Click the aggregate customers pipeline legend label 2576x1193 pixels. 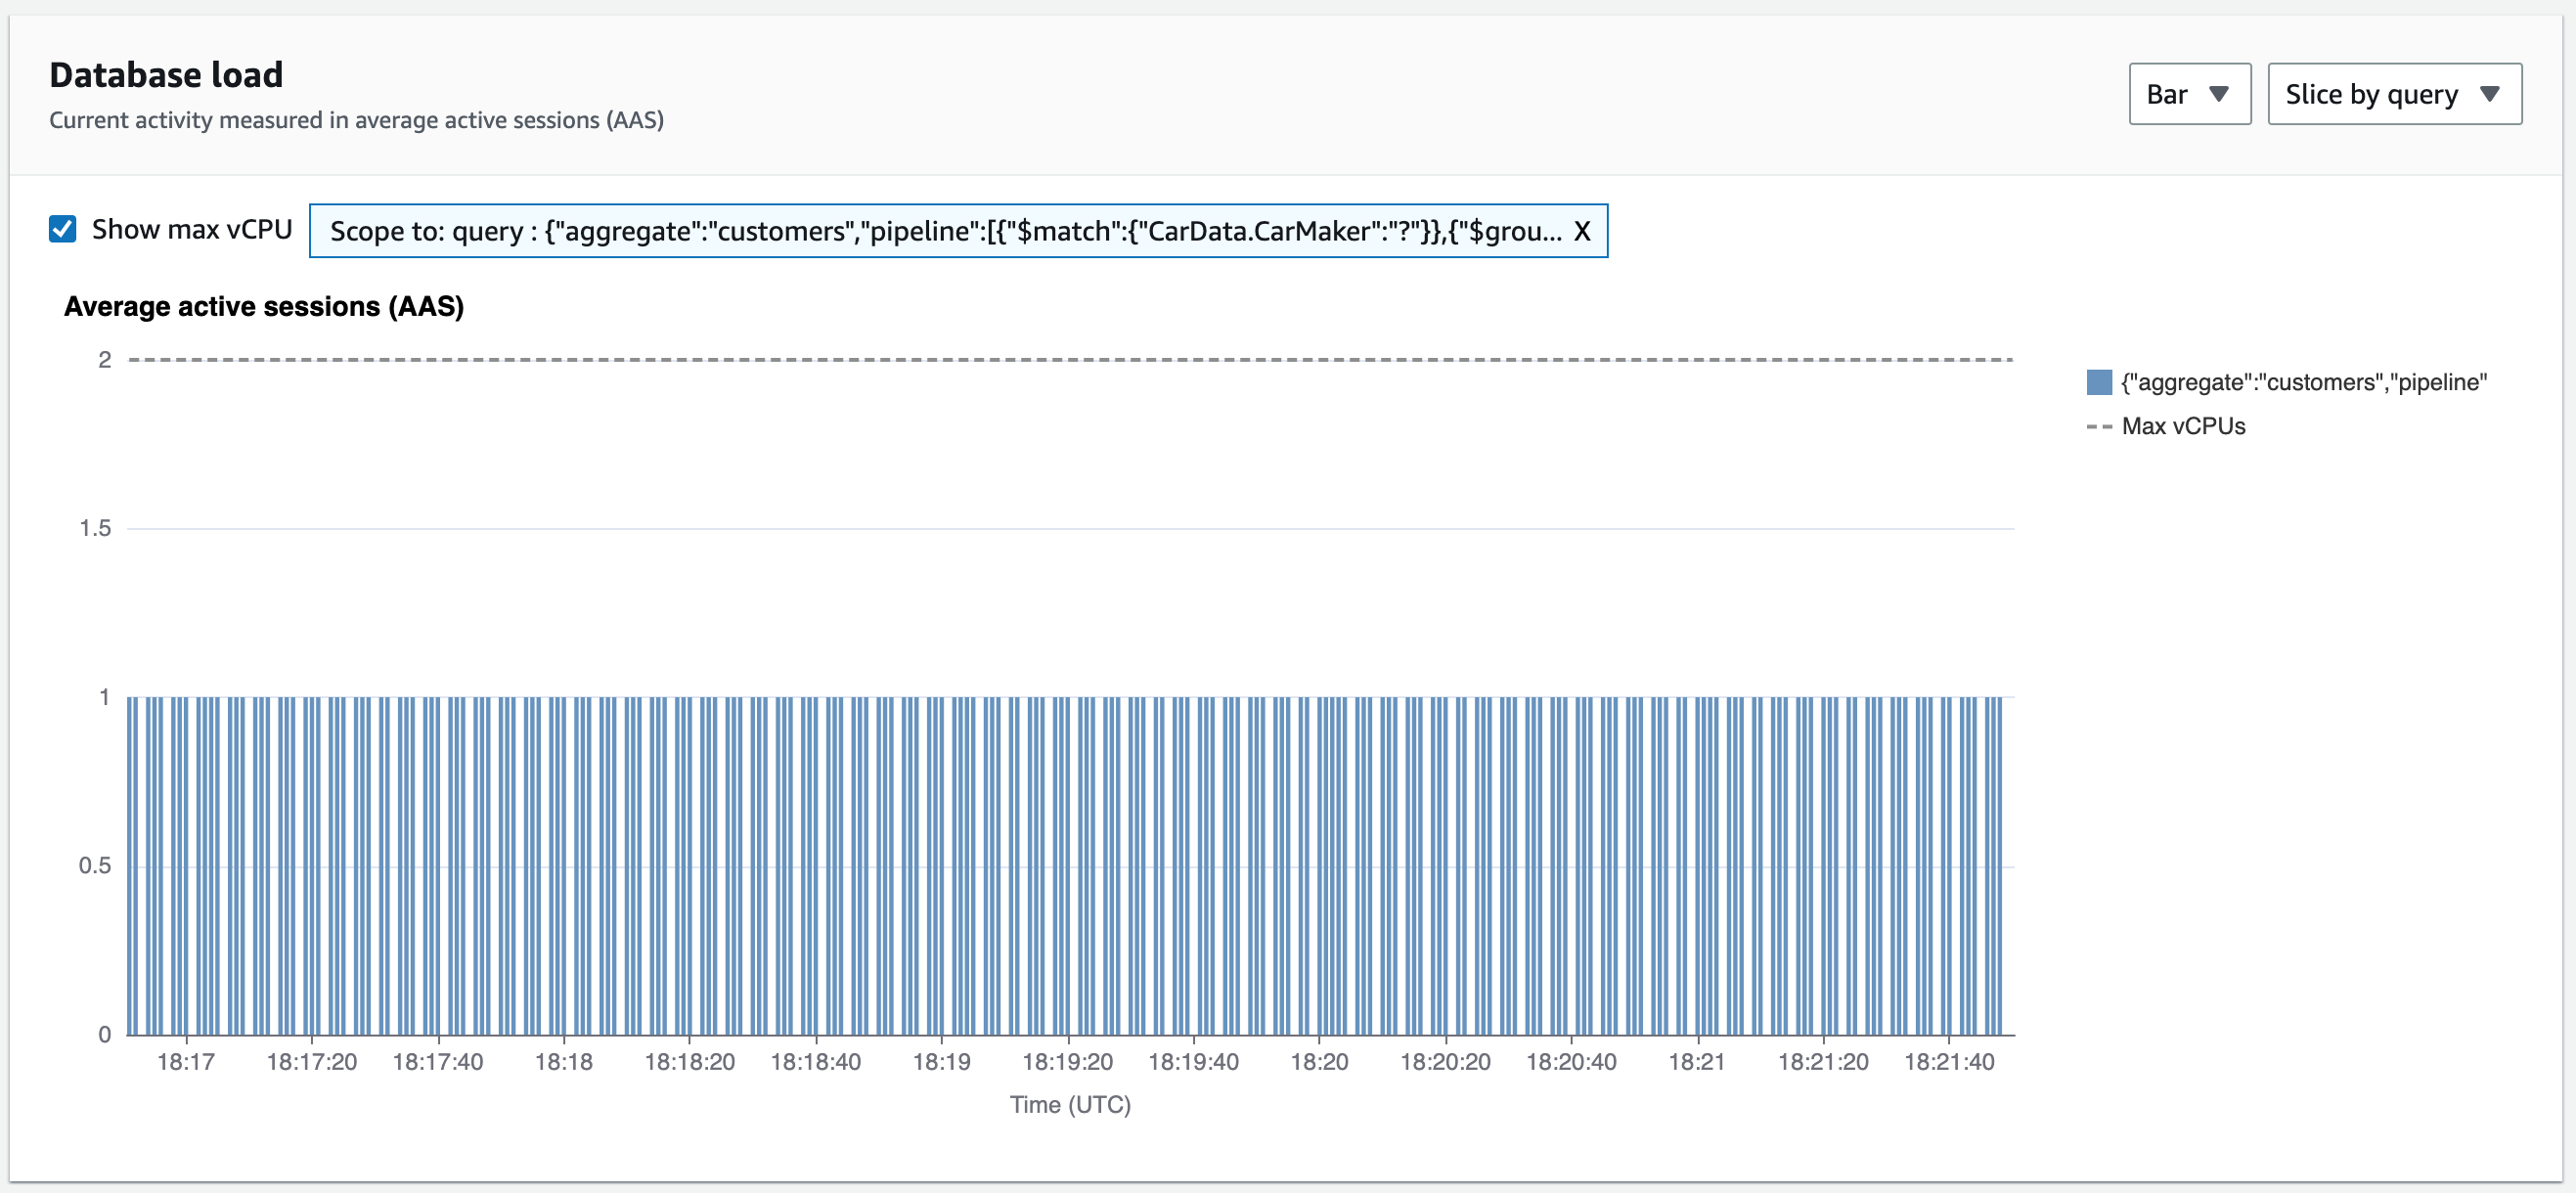pos(2303,382)
